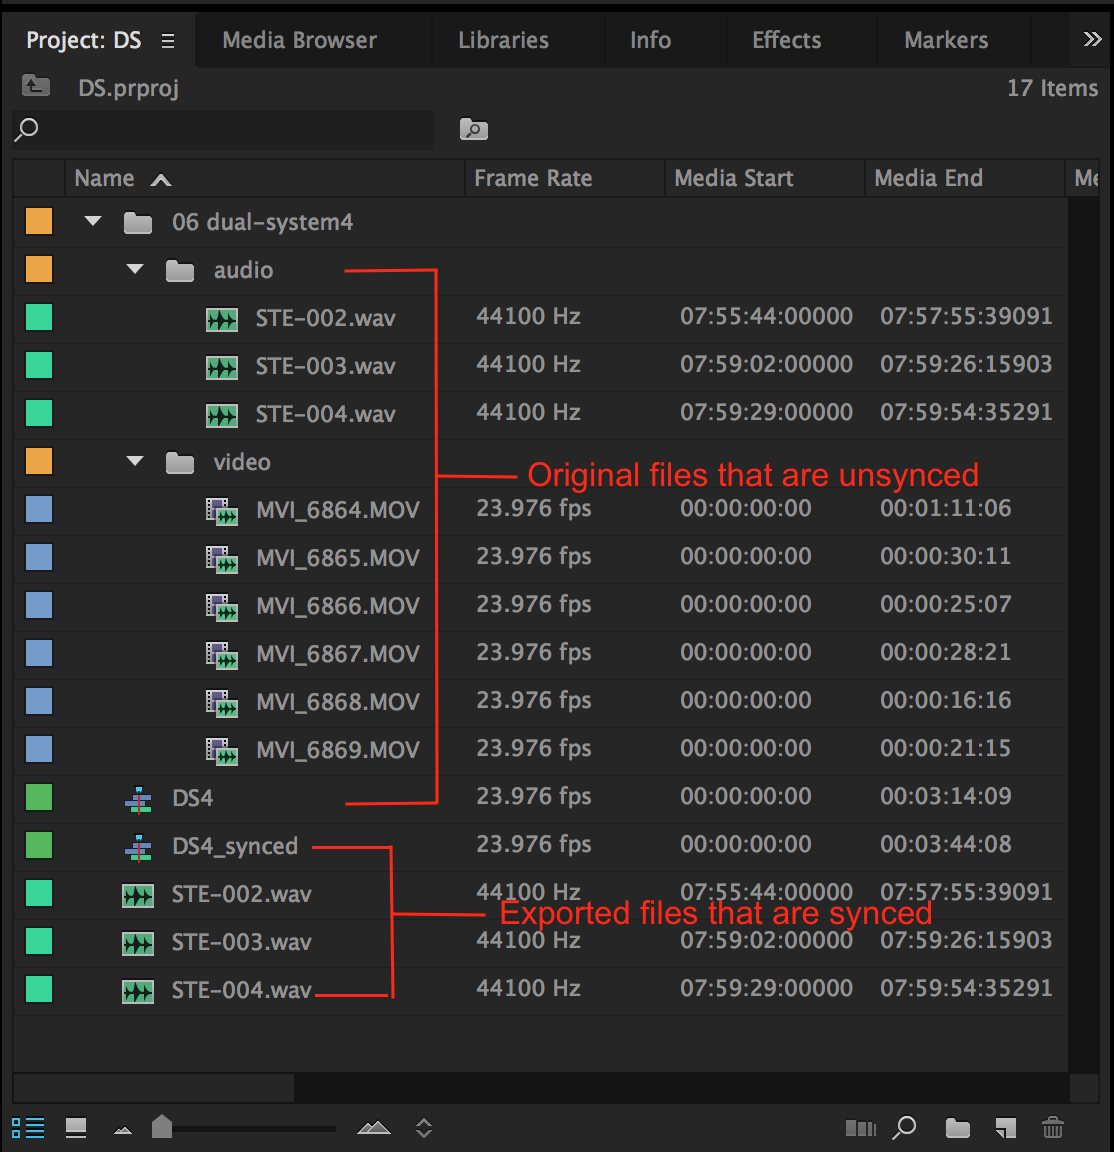This screenshot has height=1152, width=1114.
Task: Create a New Bin
Action: click(958, 1128)
